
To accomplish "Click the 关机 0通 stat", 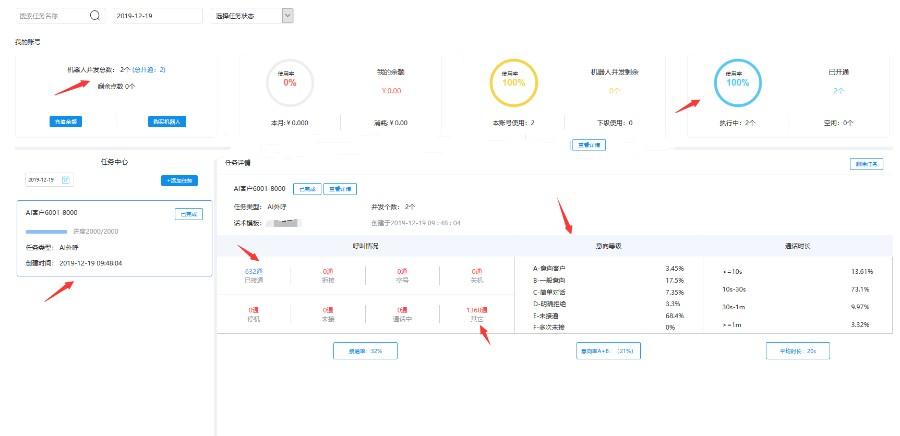I will [x=477, y=275].
